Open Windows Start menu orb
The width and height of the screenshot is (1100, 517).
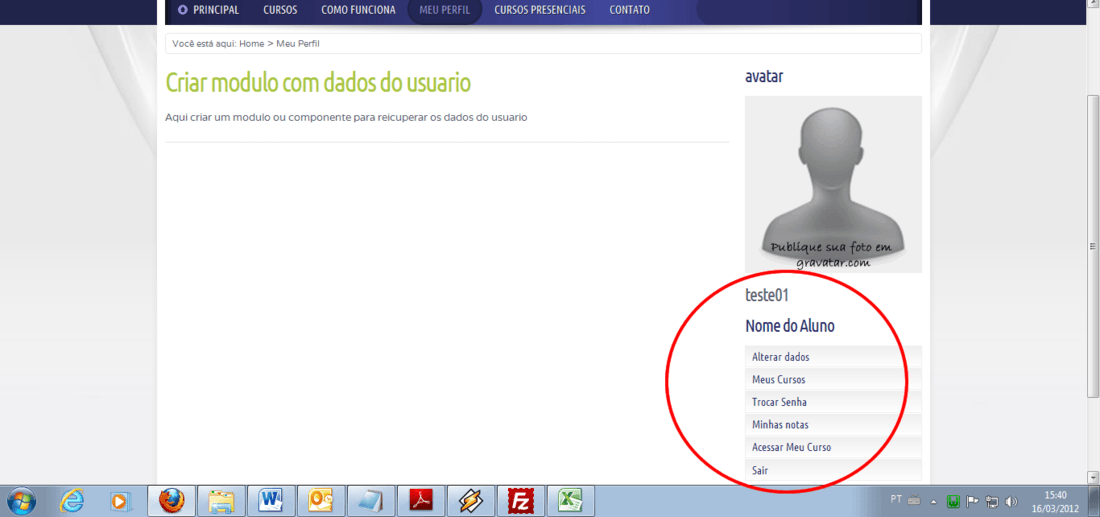22,501
